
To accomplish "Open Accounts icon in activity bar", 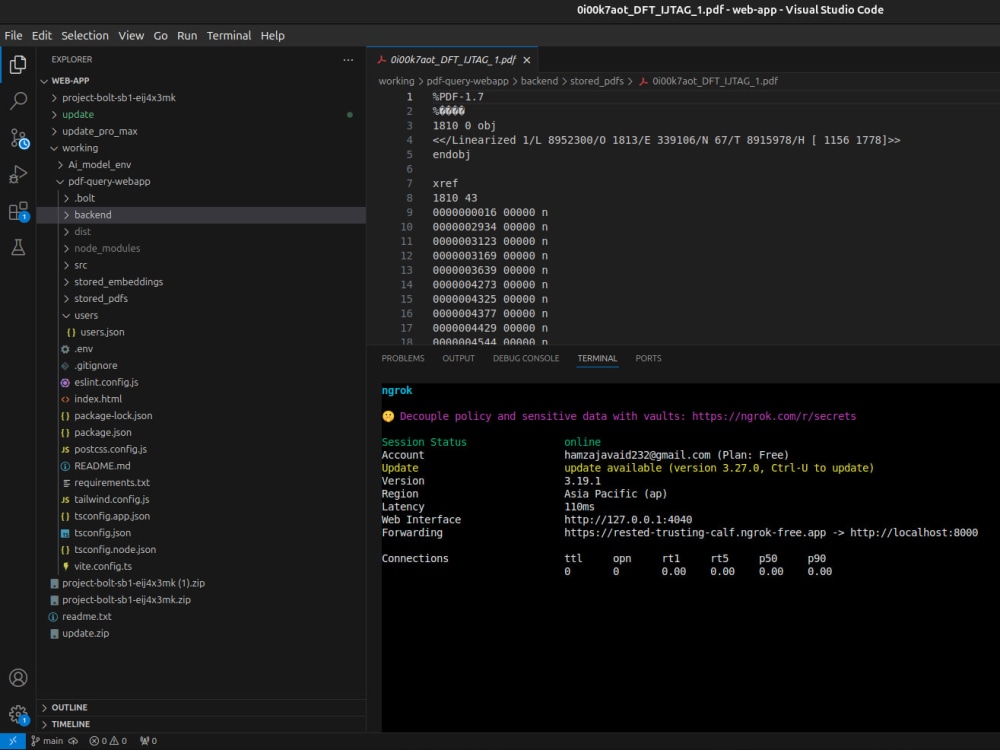I will 18,677.
